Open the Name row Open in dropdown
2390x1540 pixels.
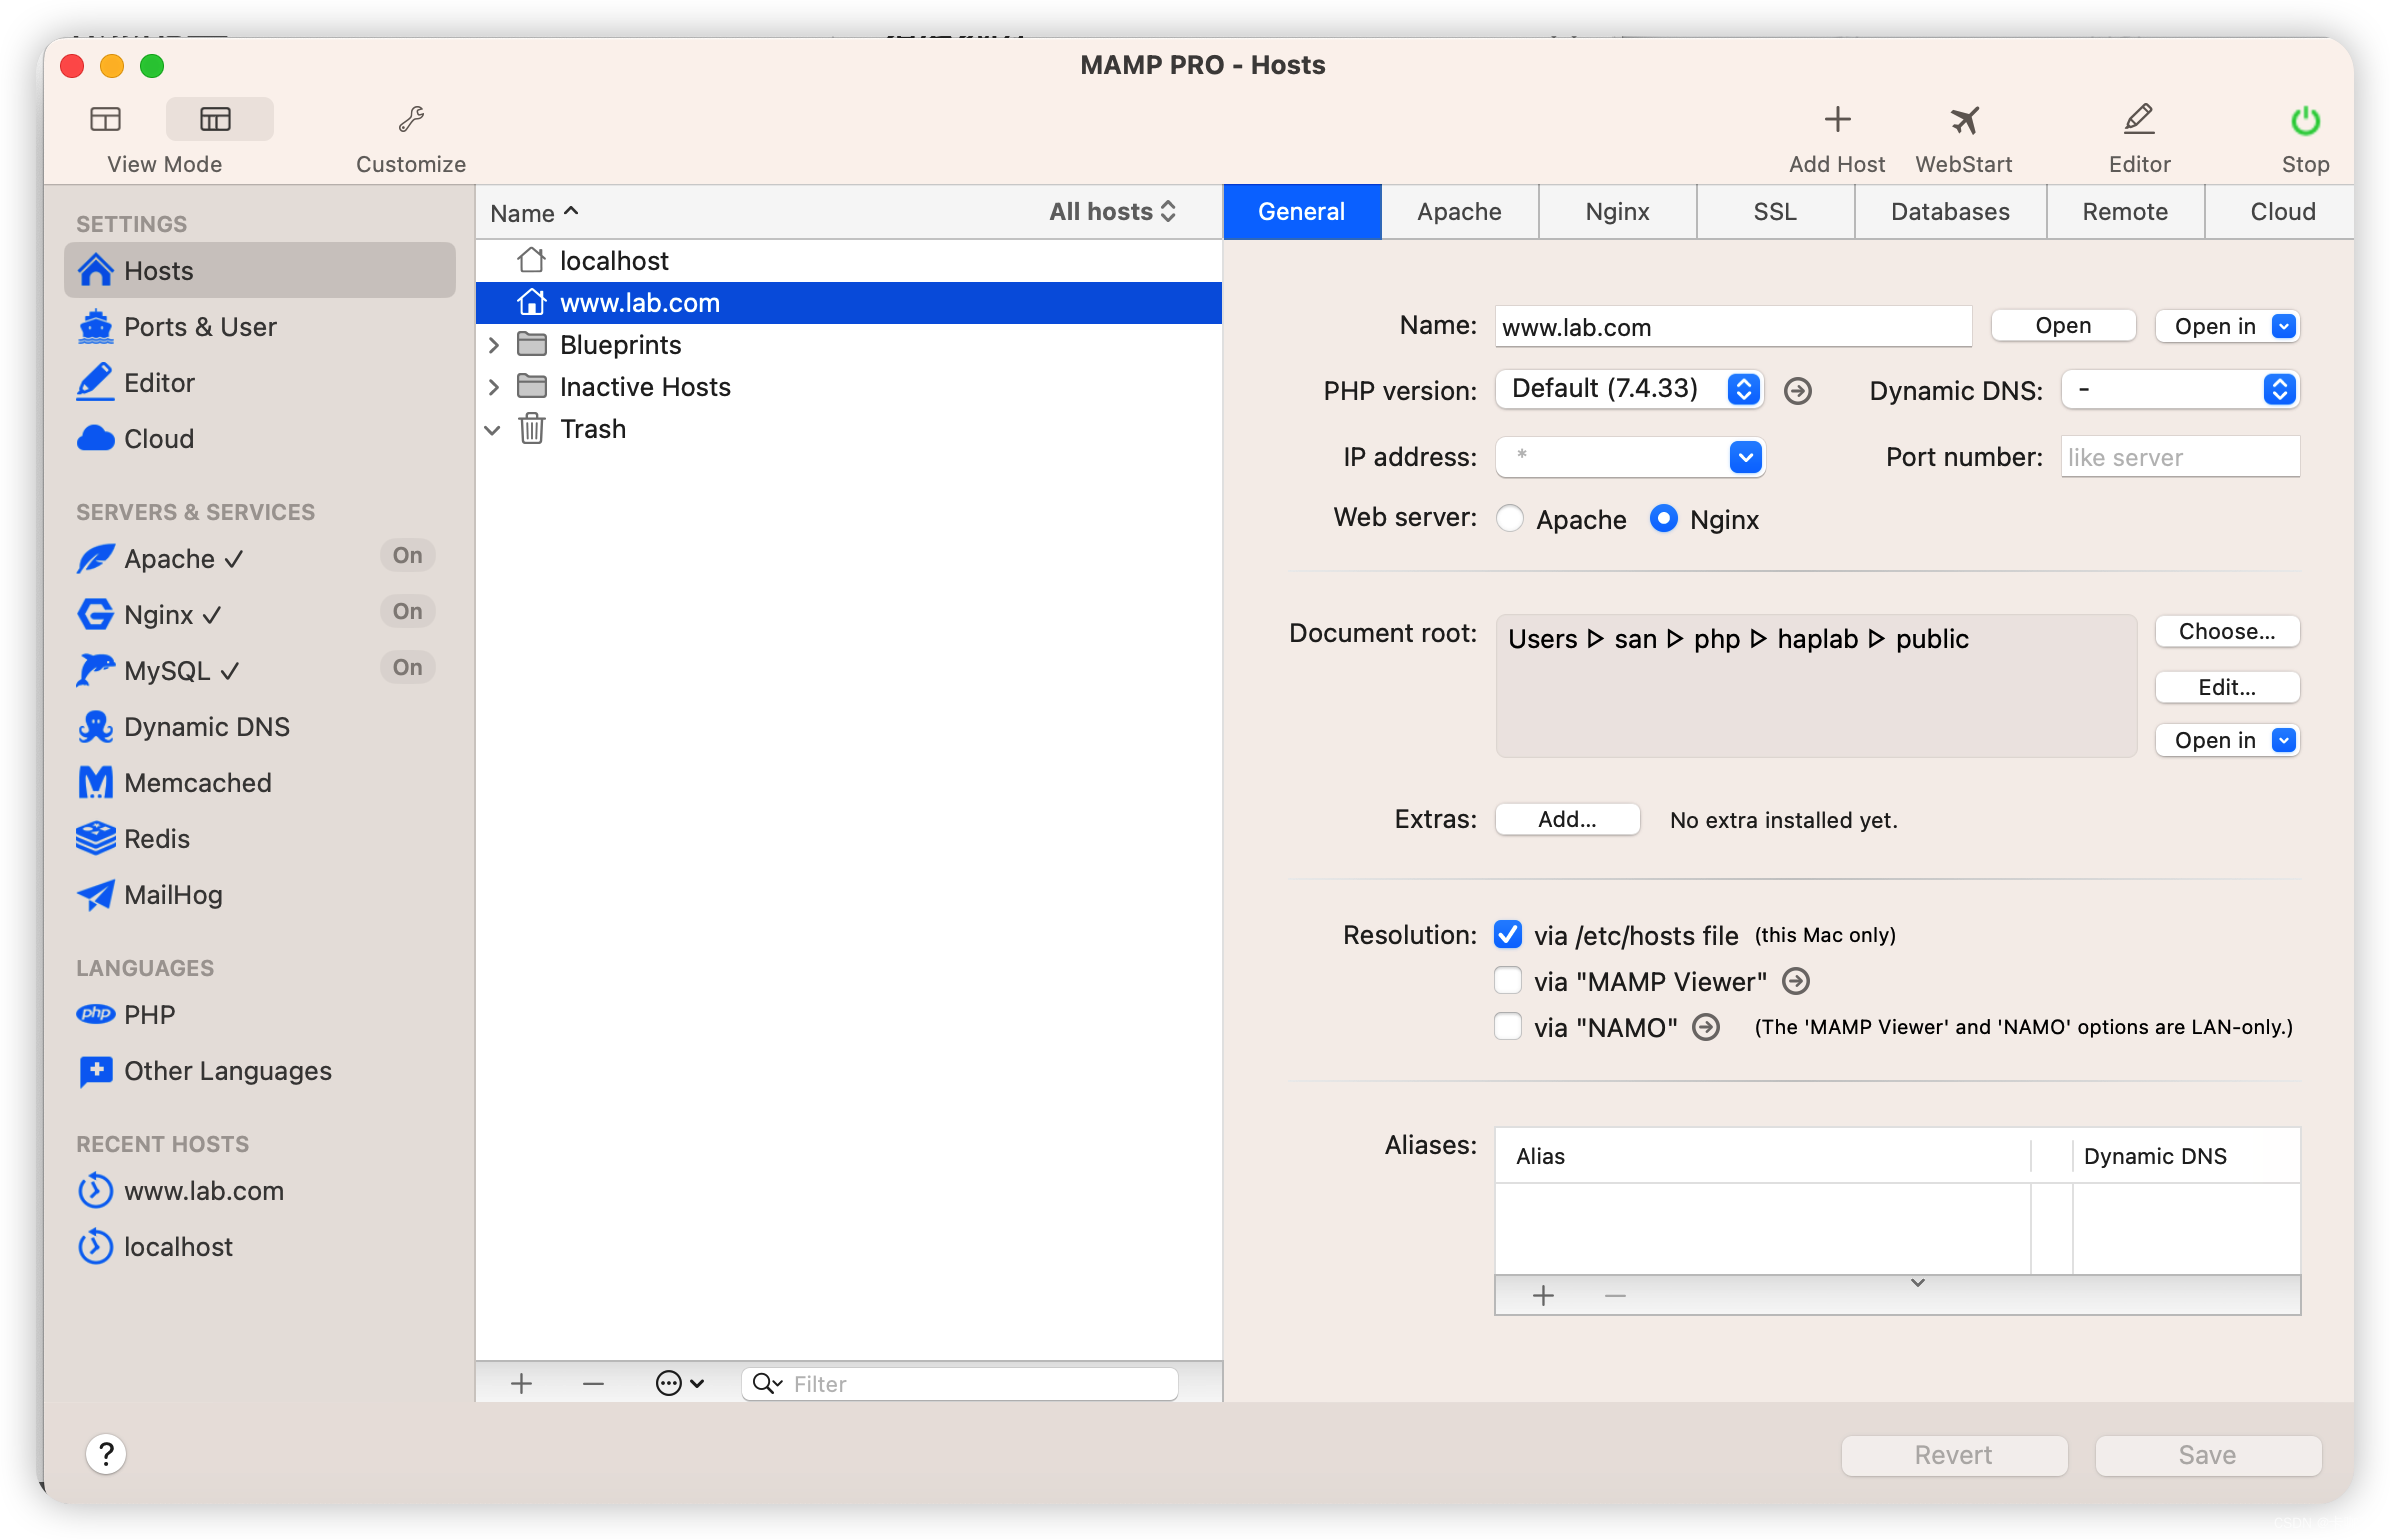(x=2227, y=326)
